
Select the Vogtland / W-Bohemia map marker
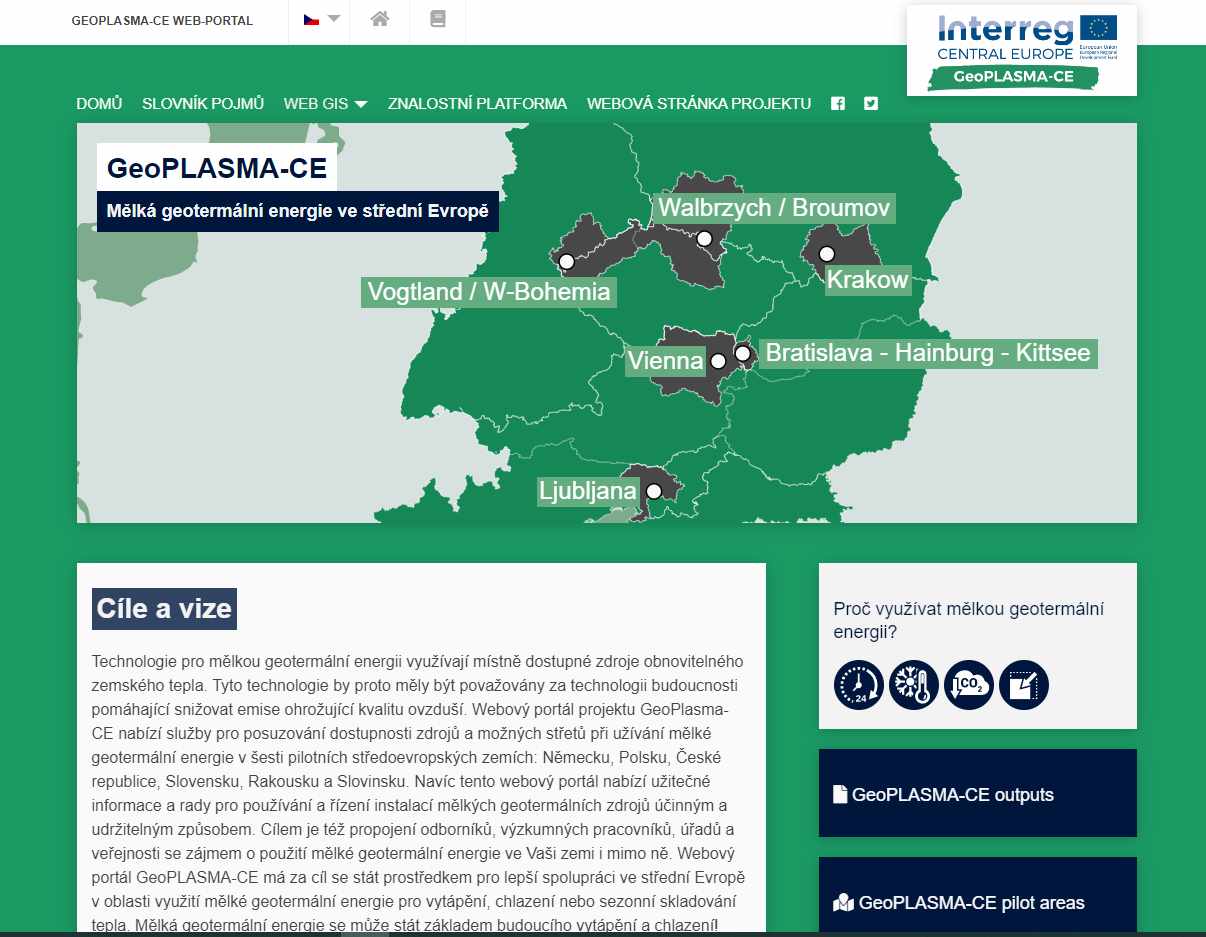(x=567, y=262)
